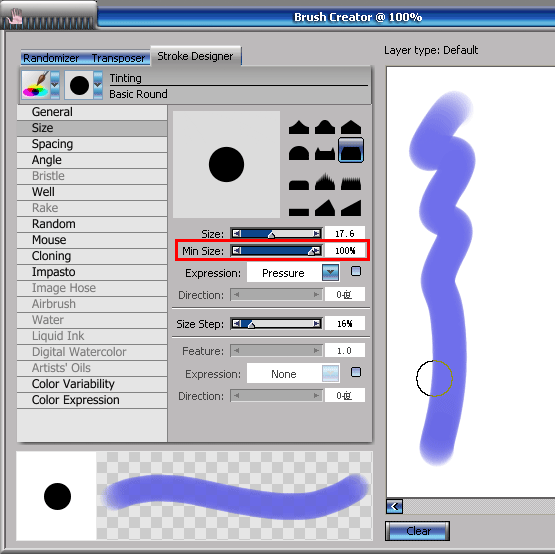Viewport: 555px width, 554px height.
Task: Click the left scroll arrow under the canvas
Action: [395, 506]
